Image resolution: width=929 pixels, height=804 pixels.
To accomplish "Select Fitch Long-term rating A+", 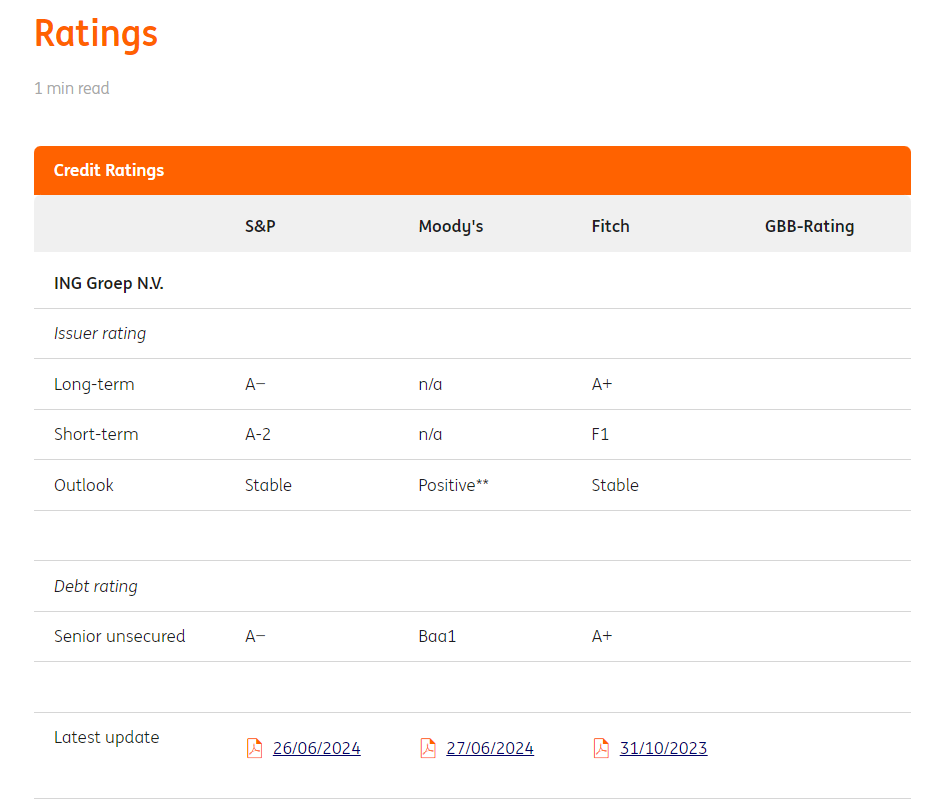I will click(602, 385).
